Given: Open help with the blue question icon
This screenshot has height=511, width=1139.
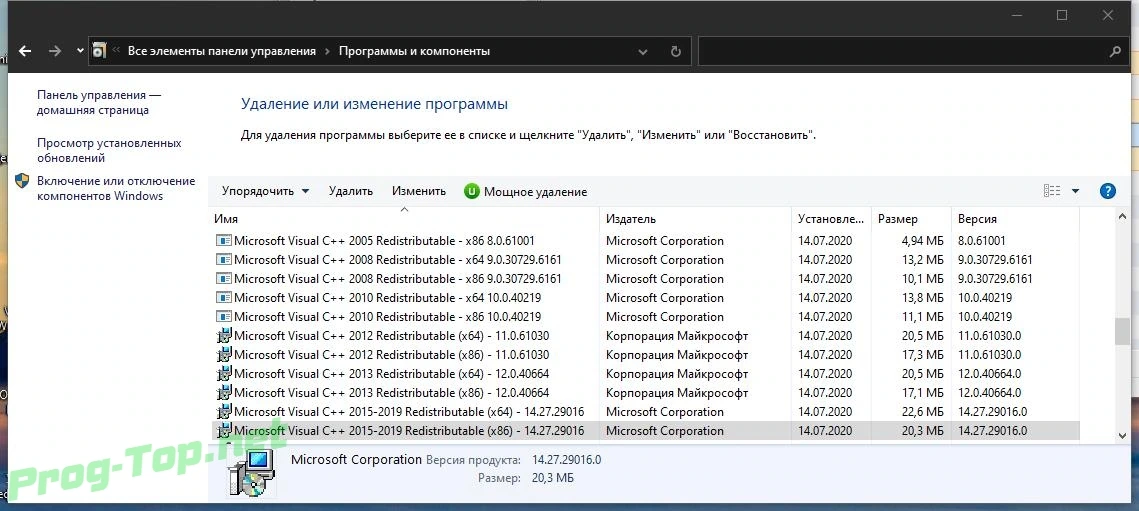Looking at the screenshot, I should [x=1107, y=191].
